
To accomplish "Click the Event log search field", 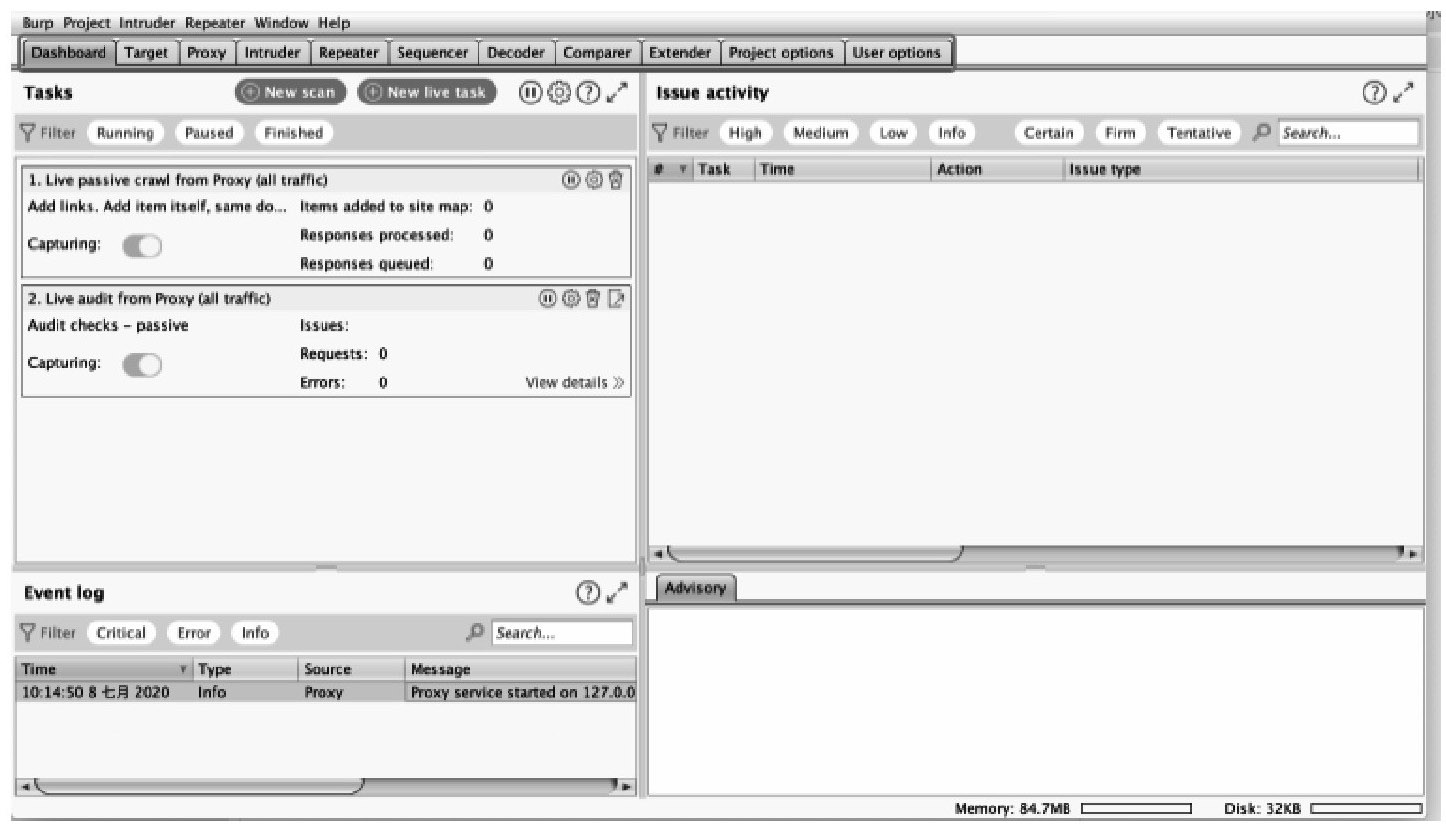I will (x=562, y=633).
